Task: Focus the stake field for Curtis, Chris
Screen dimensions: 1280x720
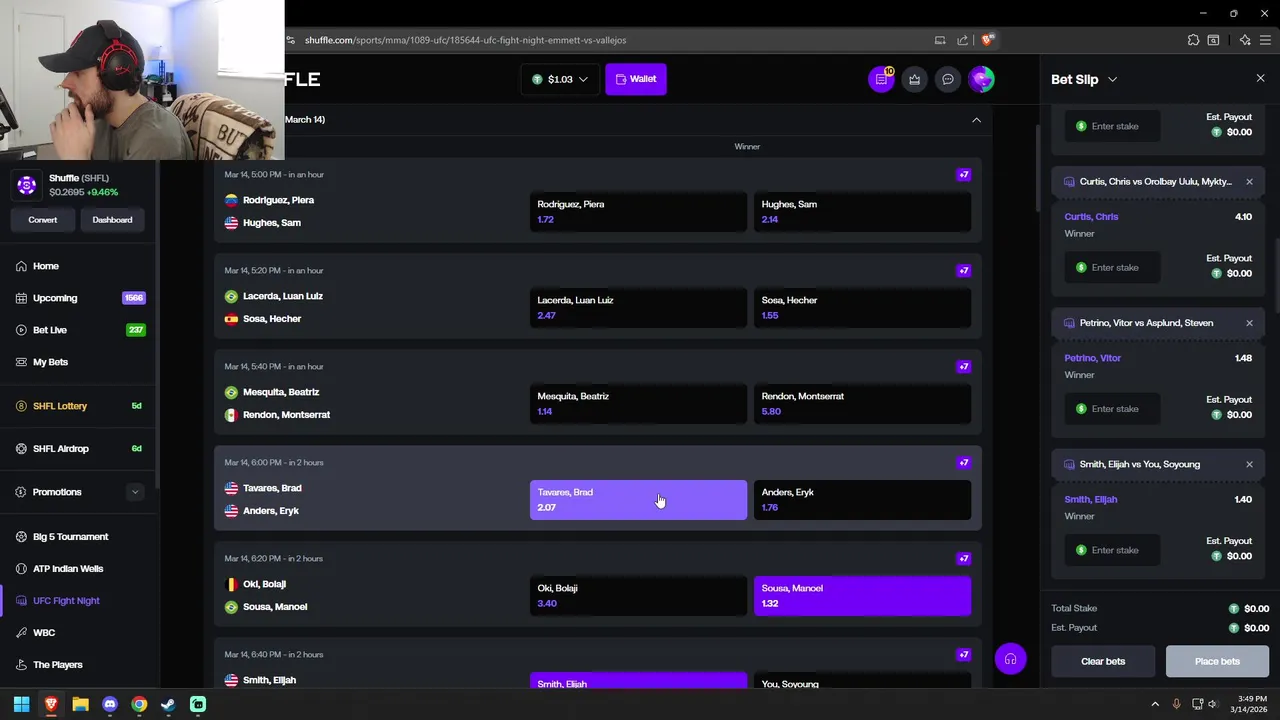Action: [1114, 268]
